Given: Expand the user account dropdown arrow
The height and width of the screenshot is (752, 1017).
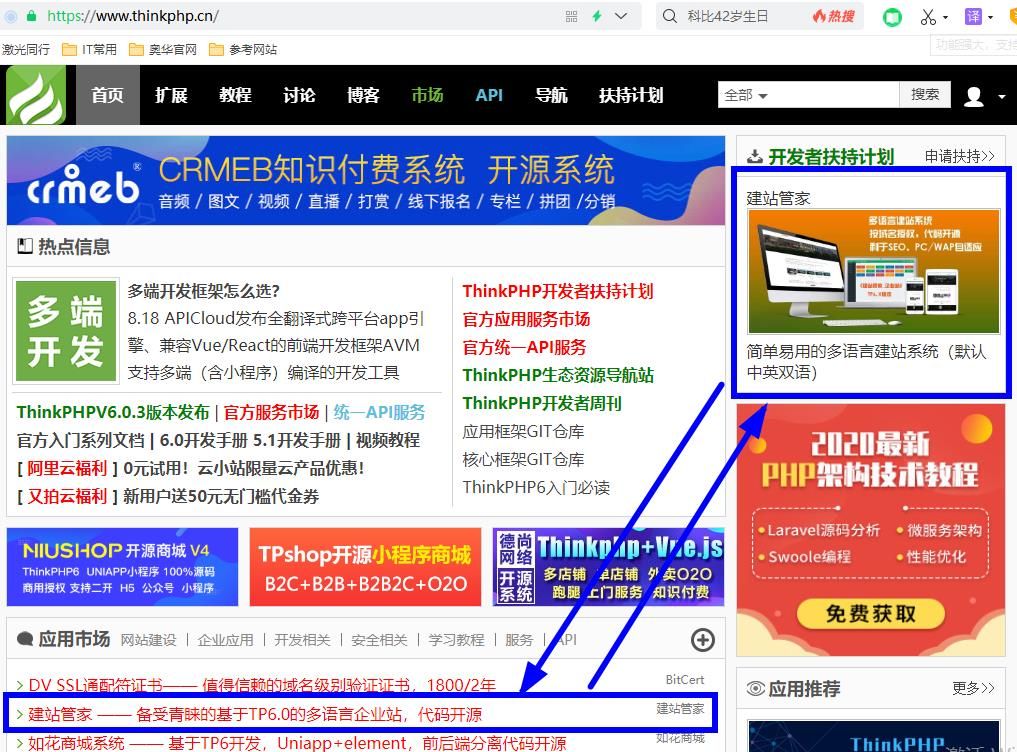Looking at the screenshot, I should click(1002, 97).
